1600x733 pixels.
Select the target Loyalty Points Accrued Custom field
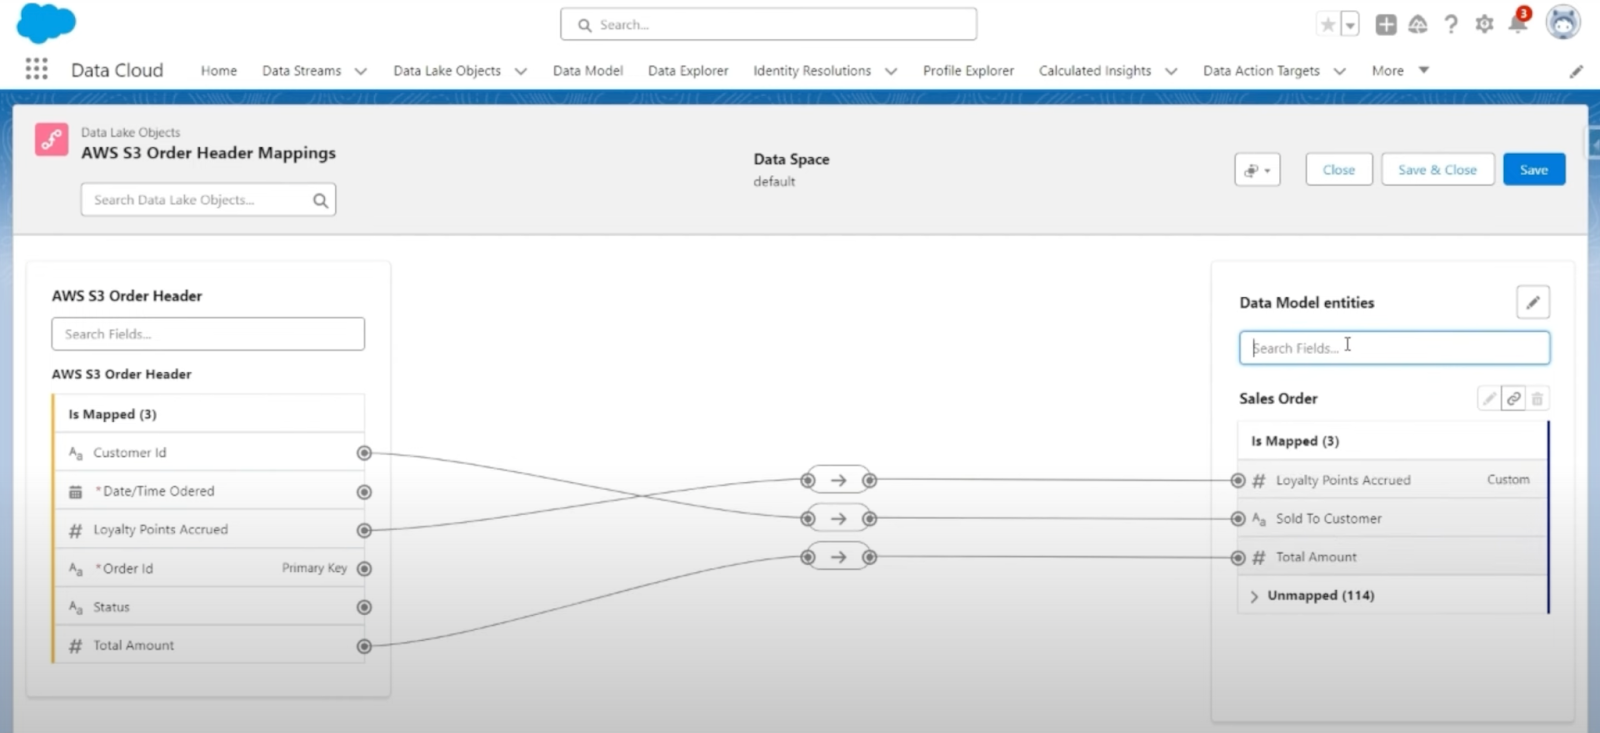coord(1392,480)
